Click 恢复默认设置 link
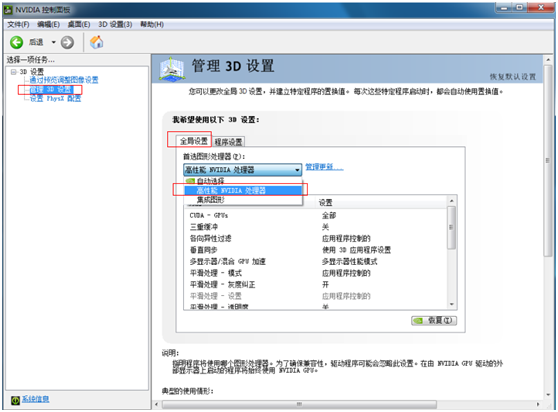 tap(513, 76)
